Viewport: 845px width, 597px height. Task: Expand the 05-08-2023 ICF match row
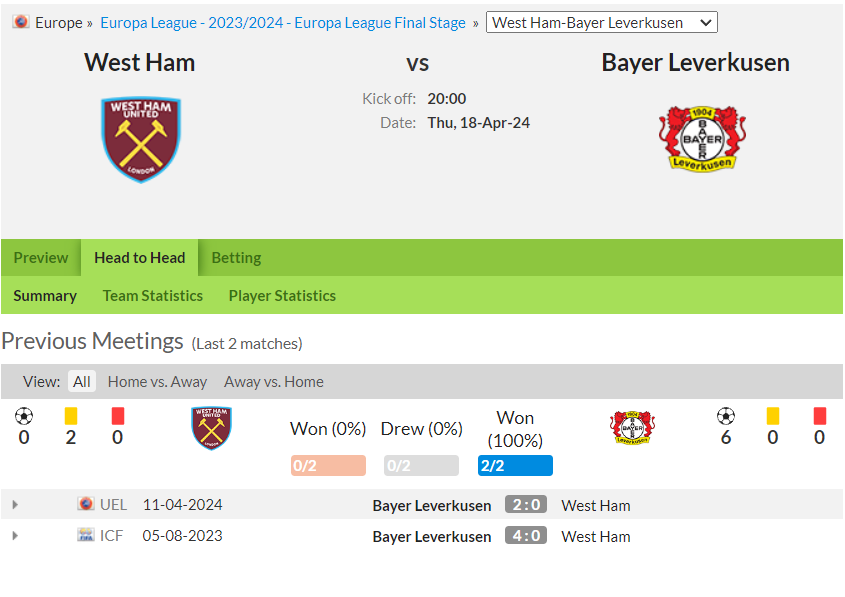click(x=15, y=536)
